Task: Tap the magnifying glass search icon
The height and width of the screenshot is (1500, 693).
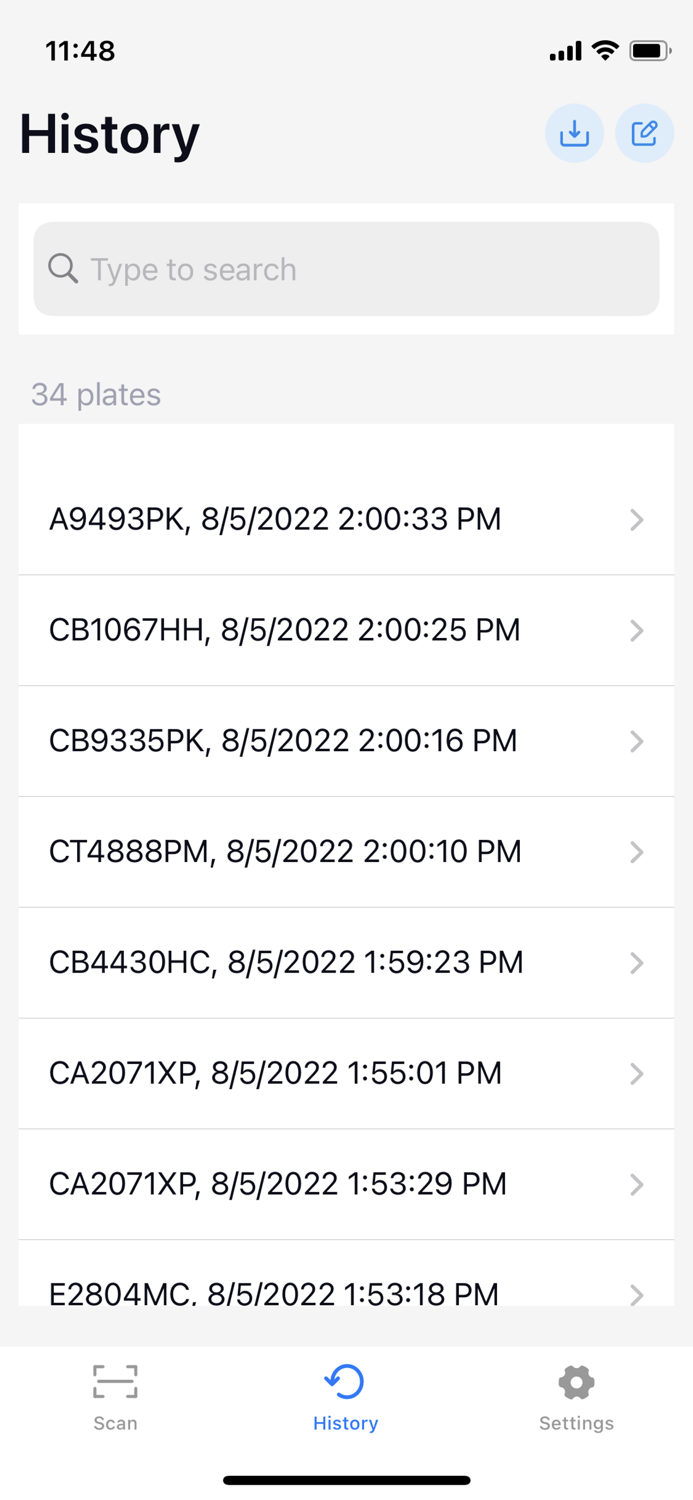Action: point(63,269)
